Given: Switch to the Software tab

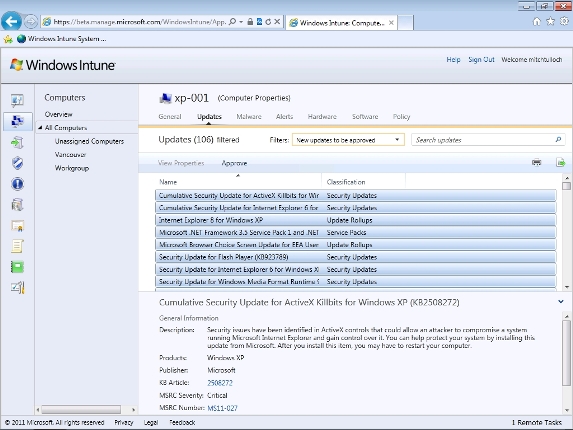Looking at the screenshot, I should 365,117.
